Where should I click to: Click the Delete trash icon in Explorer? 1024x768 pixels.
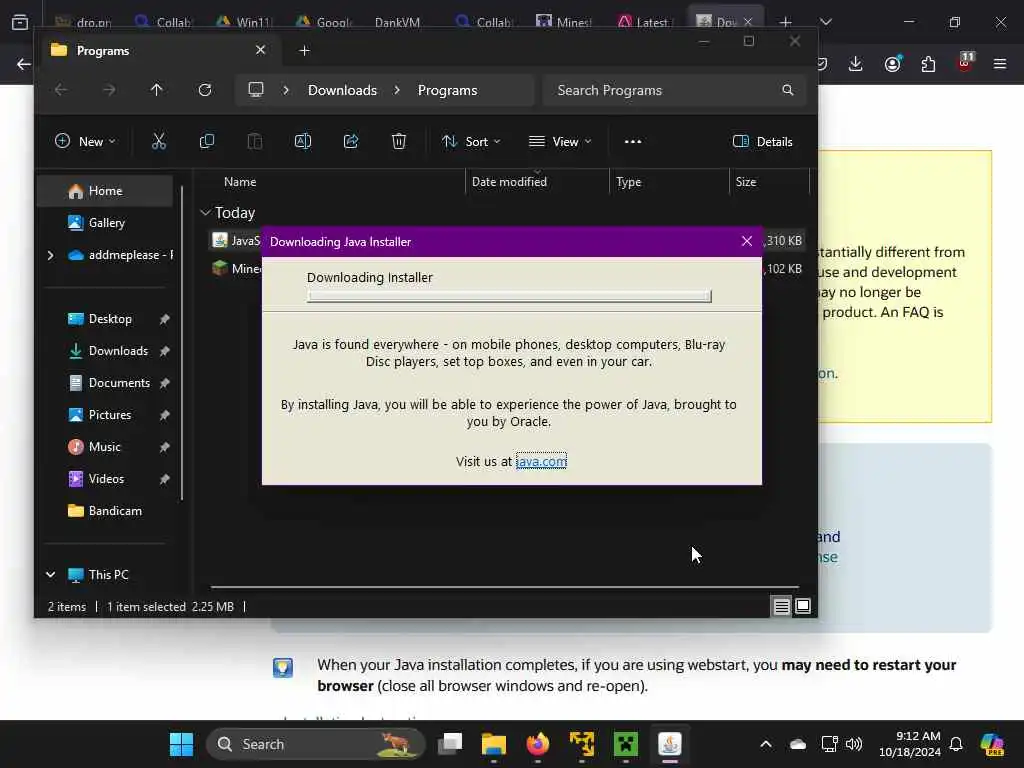point(399,142)
